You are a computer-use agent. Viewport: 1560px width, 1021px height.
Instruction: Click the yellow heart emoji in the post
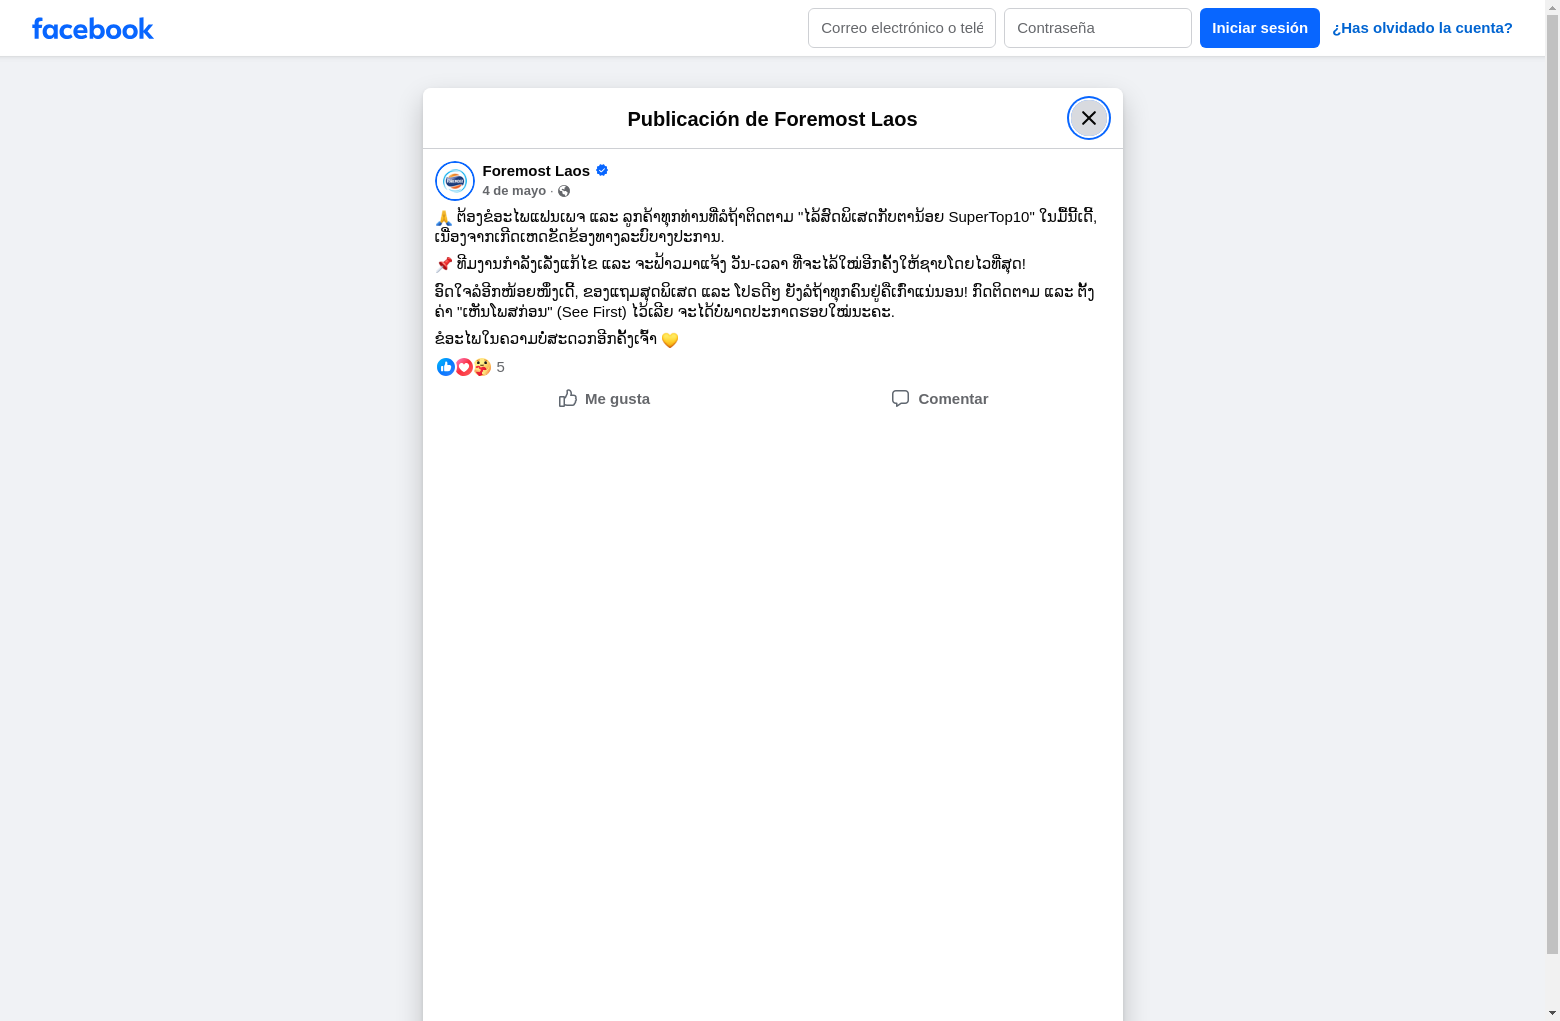pyautogui.click(x=670, y=340)
